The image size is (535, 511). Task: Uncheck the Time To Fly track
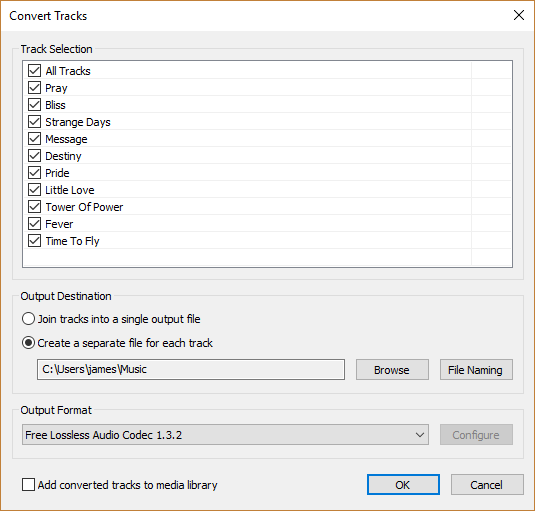tap(34, 241)
